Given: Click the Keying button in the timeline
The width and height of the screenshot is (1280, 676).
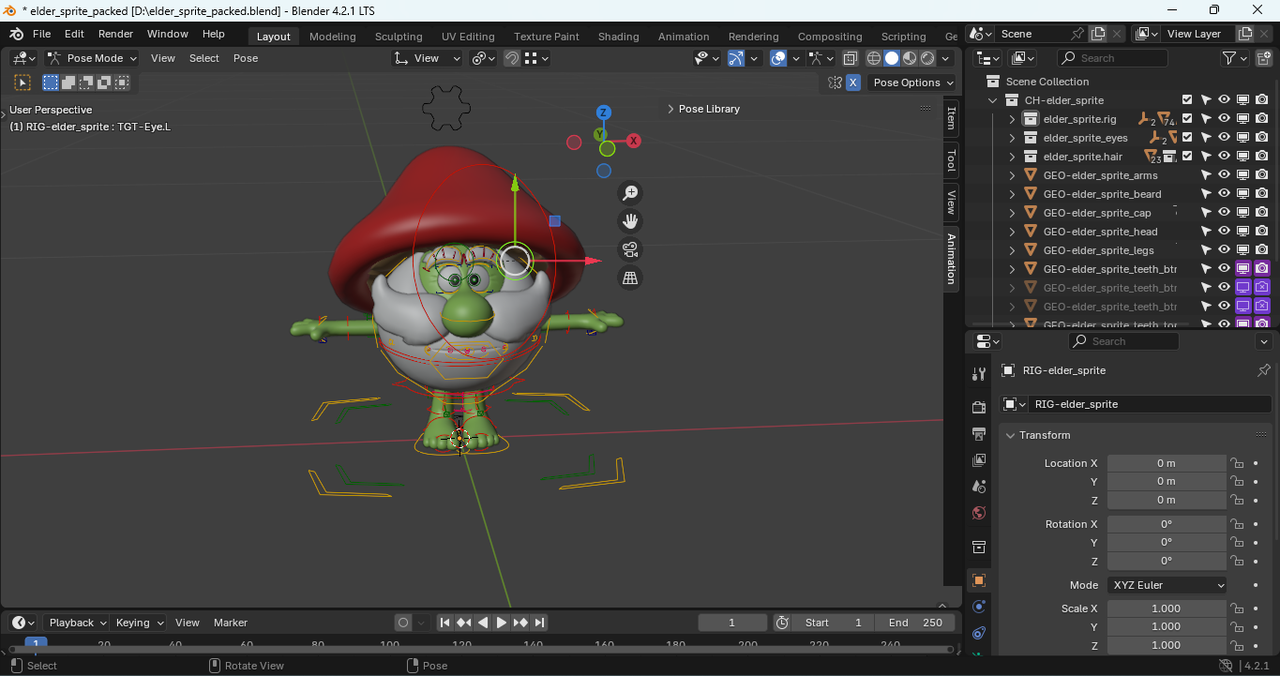Looking at the screenshot, I should 139,622.
